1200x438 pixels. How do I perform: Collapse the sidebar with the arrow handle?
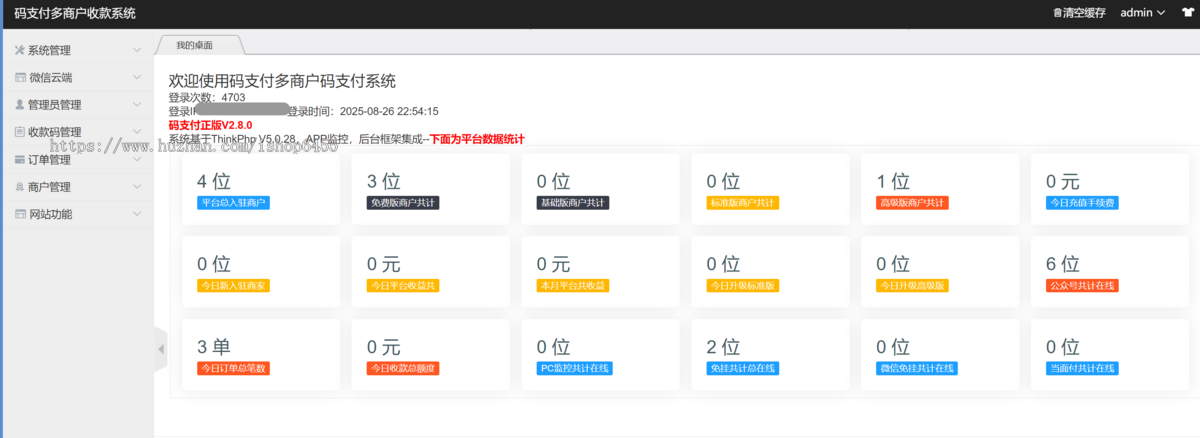pos(160,349)
